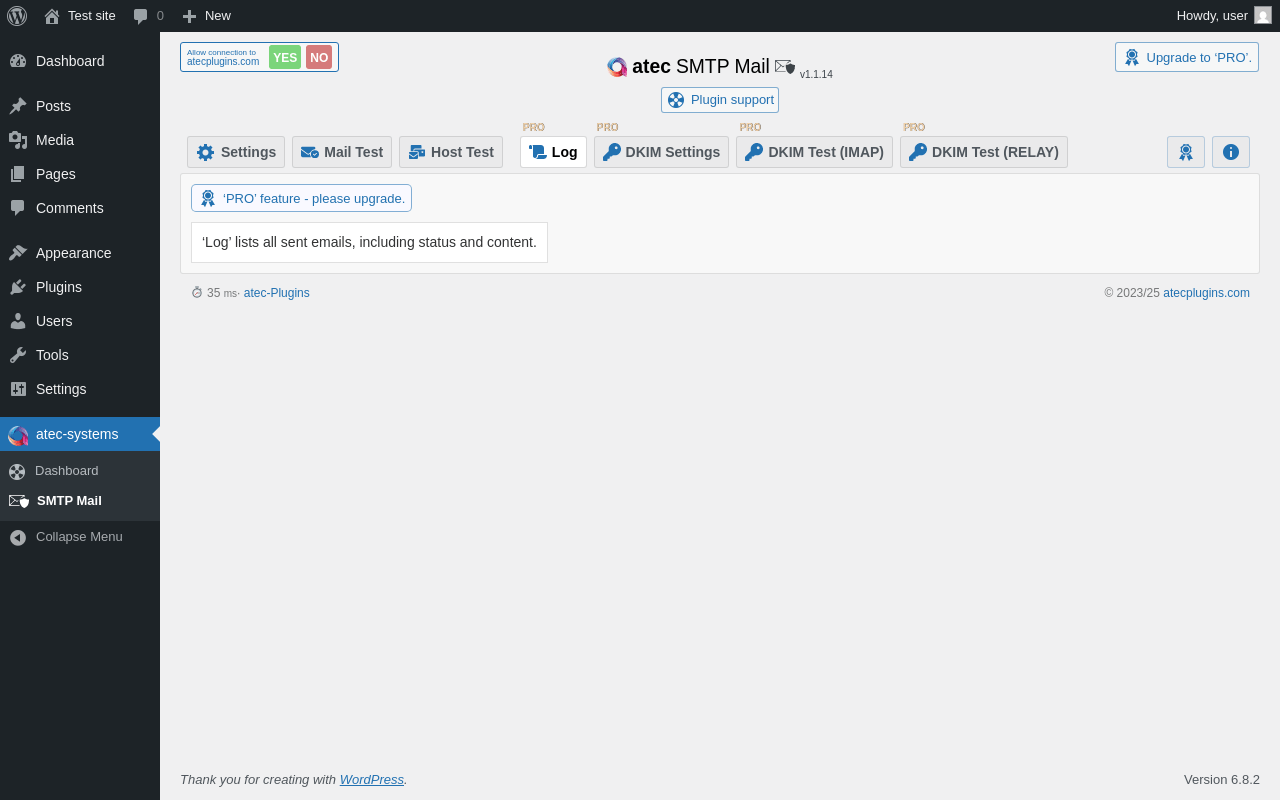Click the Appearance paintbrush icon
The image size is (1280, 800).
coord(18,253)
